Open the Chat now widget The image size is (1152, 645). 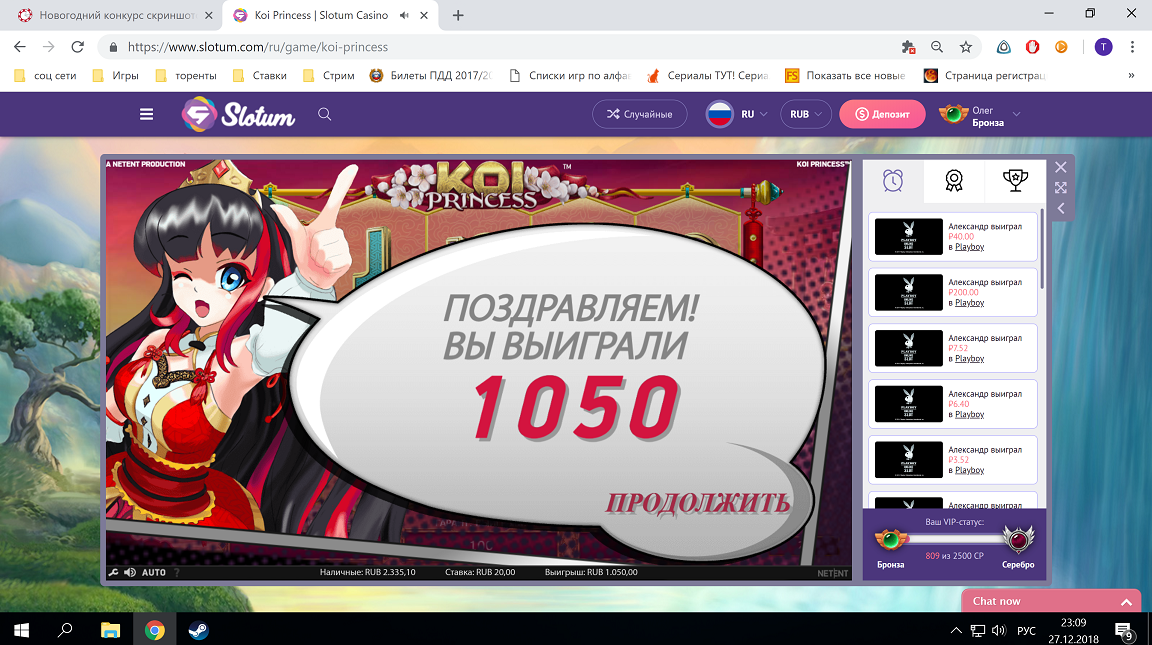pyautogui.click(x=1051, y=601)
